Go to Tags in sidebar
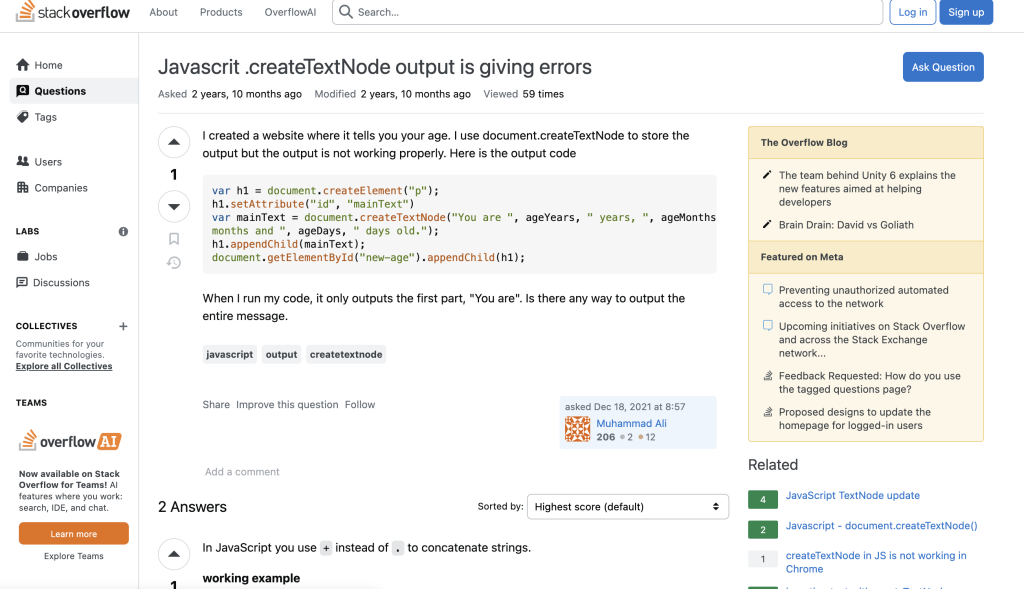 click(45, 117)
